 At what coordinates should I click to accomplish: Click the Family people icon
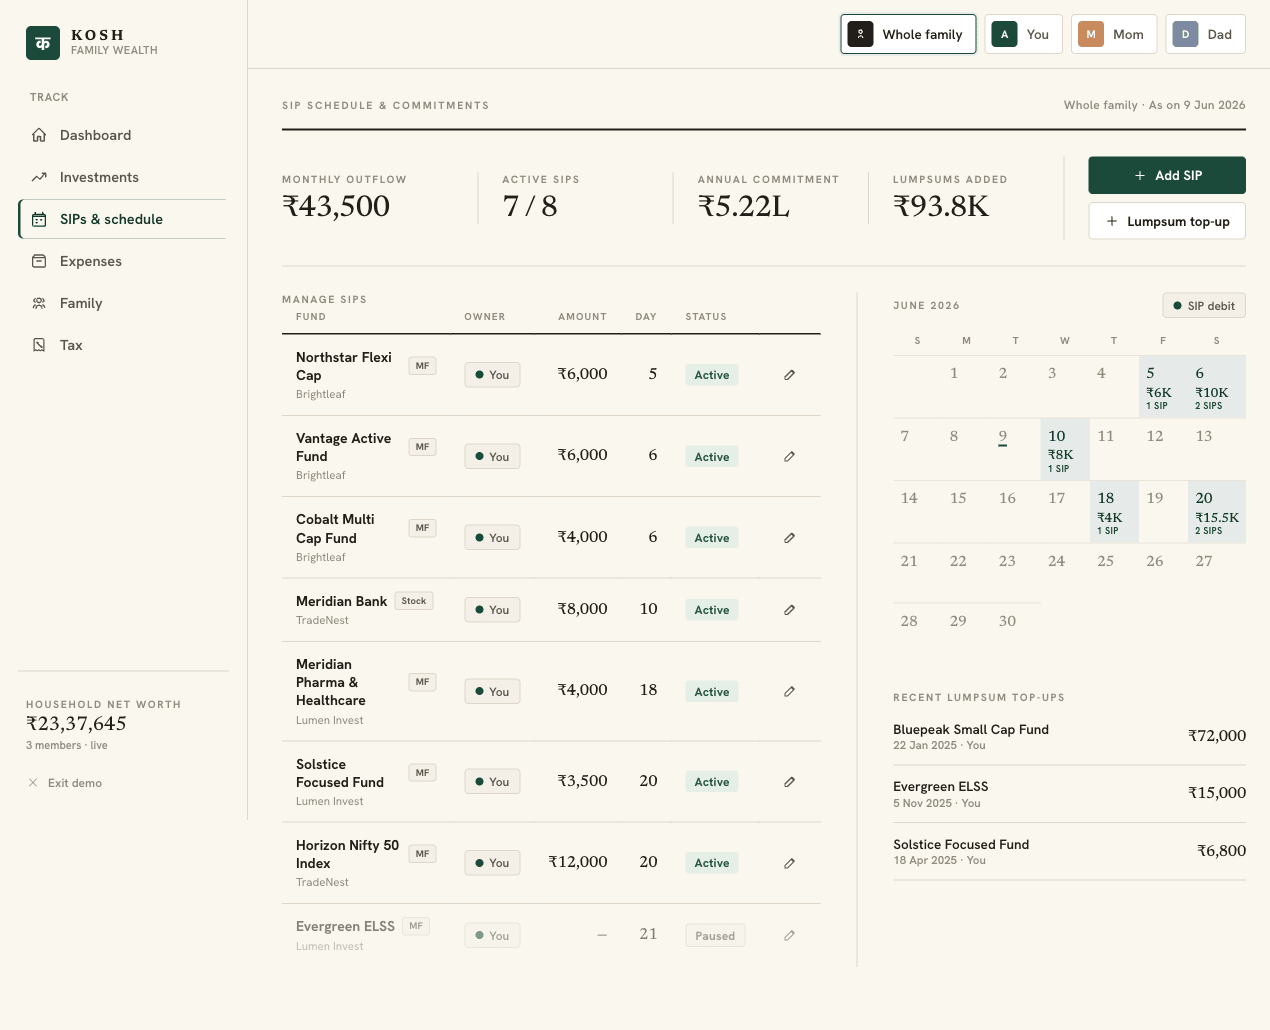point(39,303)
